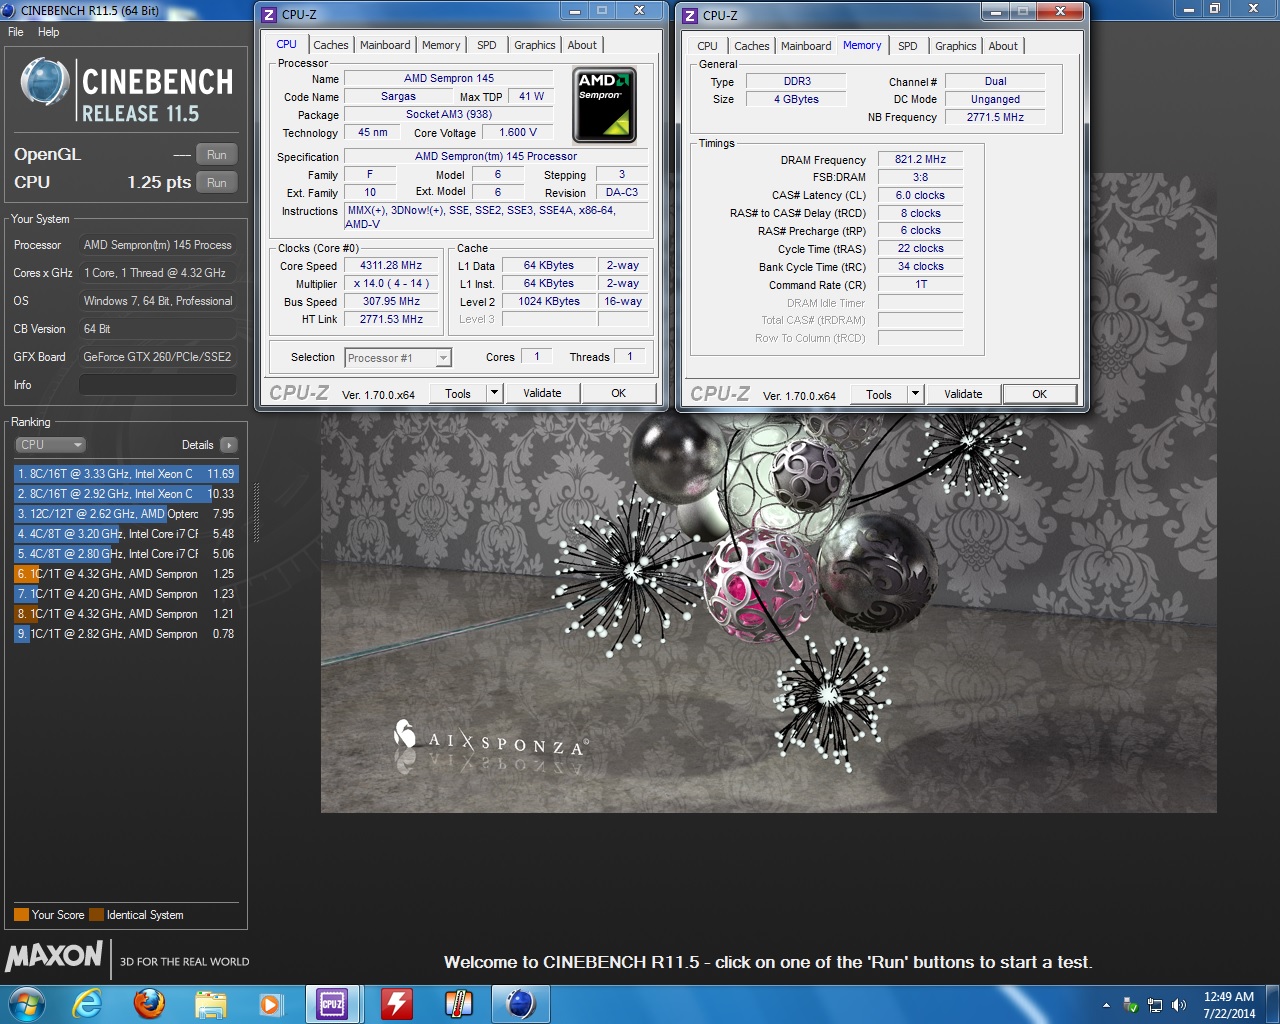The image size is (1280, 1024).
Task: Click the ranking panel resize grip
Action: [256, 513]
